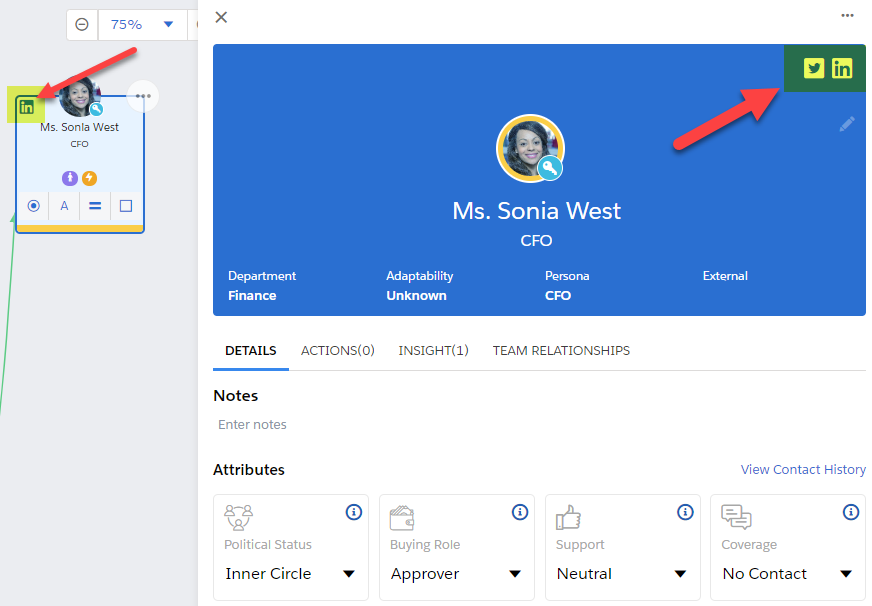
Task: Click the Ms. Sonia West name in header
Action: pyautogui.click(x=537, y=211)
